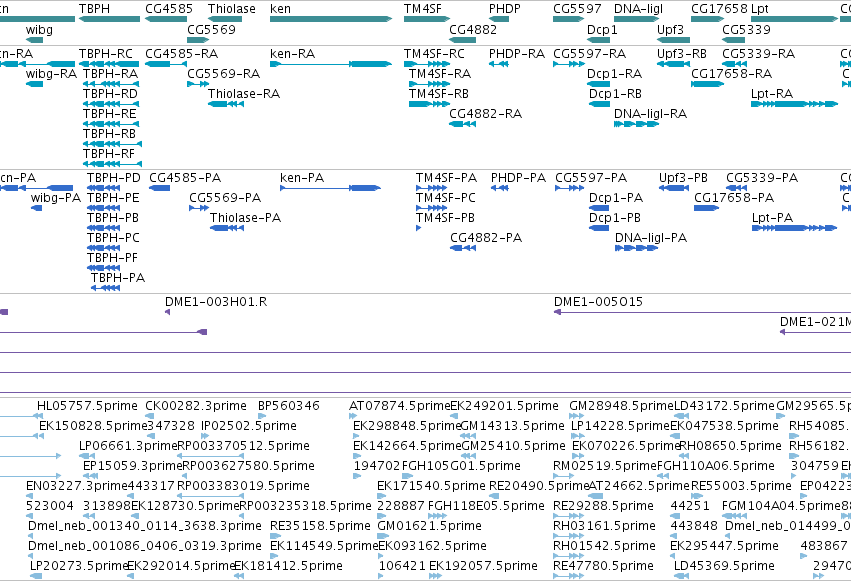This screenshot has width=851, height=581.
Task: Click the TM4SF-PB protein label
Action: tap(446, 218)
